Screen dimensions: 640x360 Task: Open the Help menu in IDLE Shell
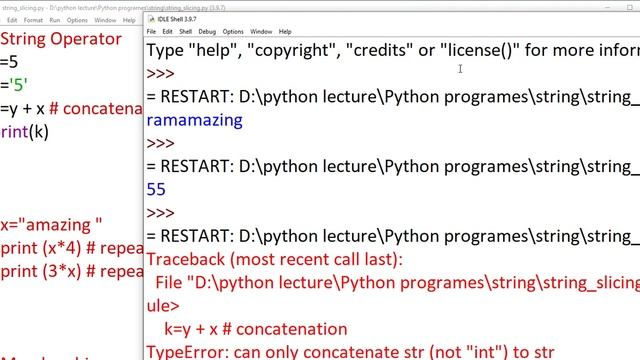pyautogui.click(x=285, y=31)
